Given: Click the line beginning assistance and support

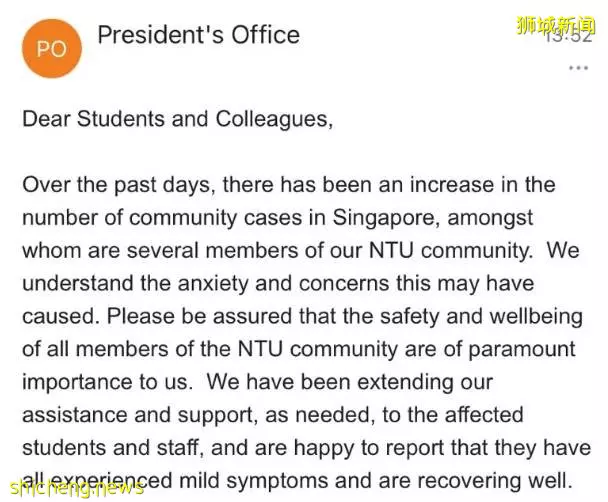Looking at the screenshot, I should pos(273,415).
